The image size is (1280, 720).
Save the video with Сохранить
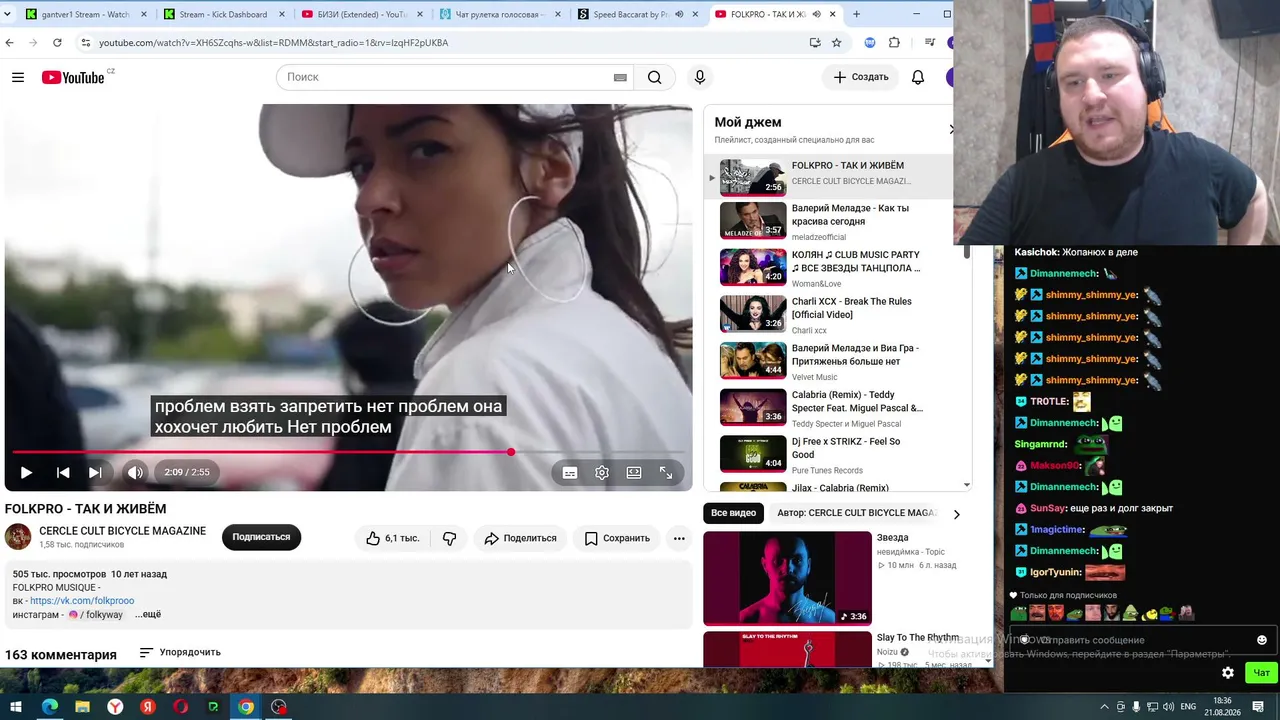(617, 538)
